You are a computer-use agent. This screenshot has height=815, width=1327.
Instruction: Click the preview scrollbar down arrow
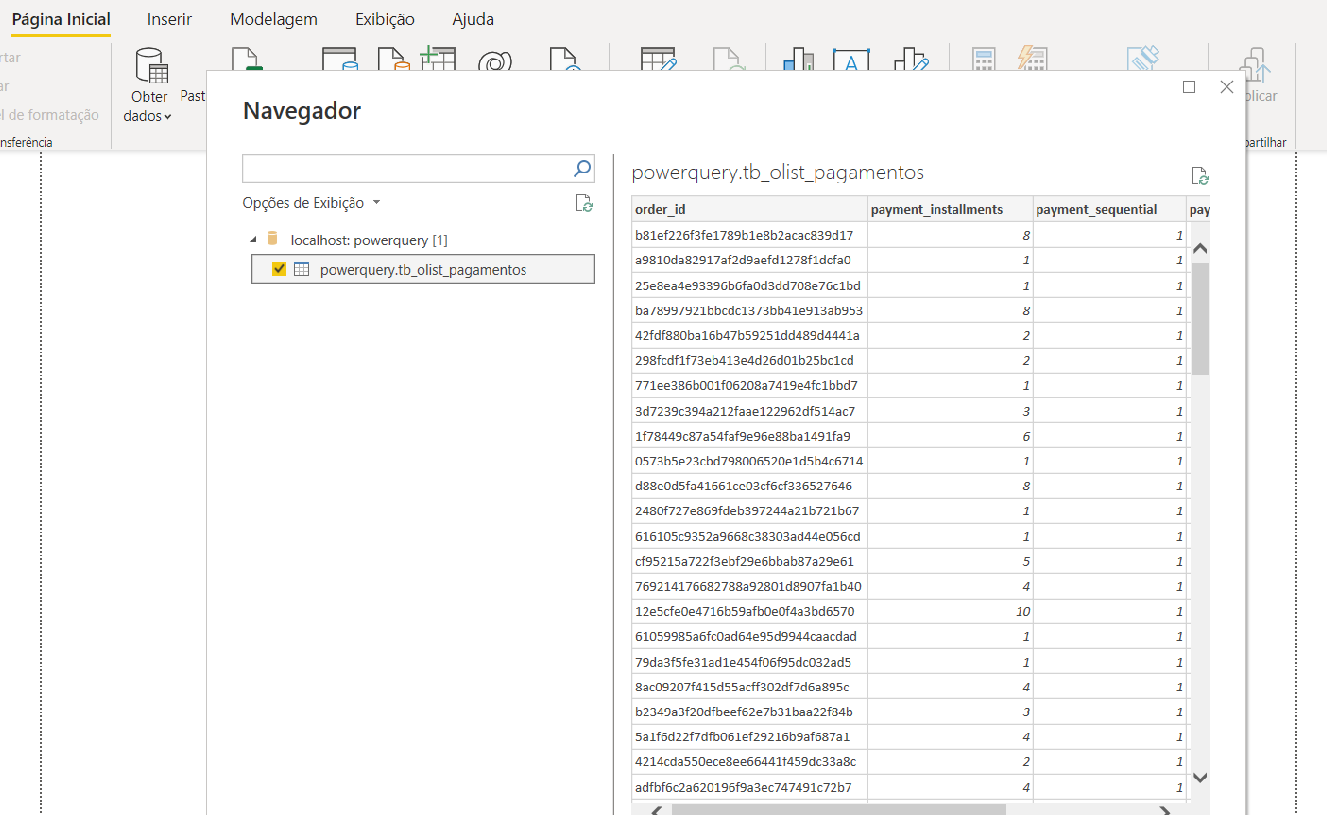pyautogui.click(x=1200, y=777)
